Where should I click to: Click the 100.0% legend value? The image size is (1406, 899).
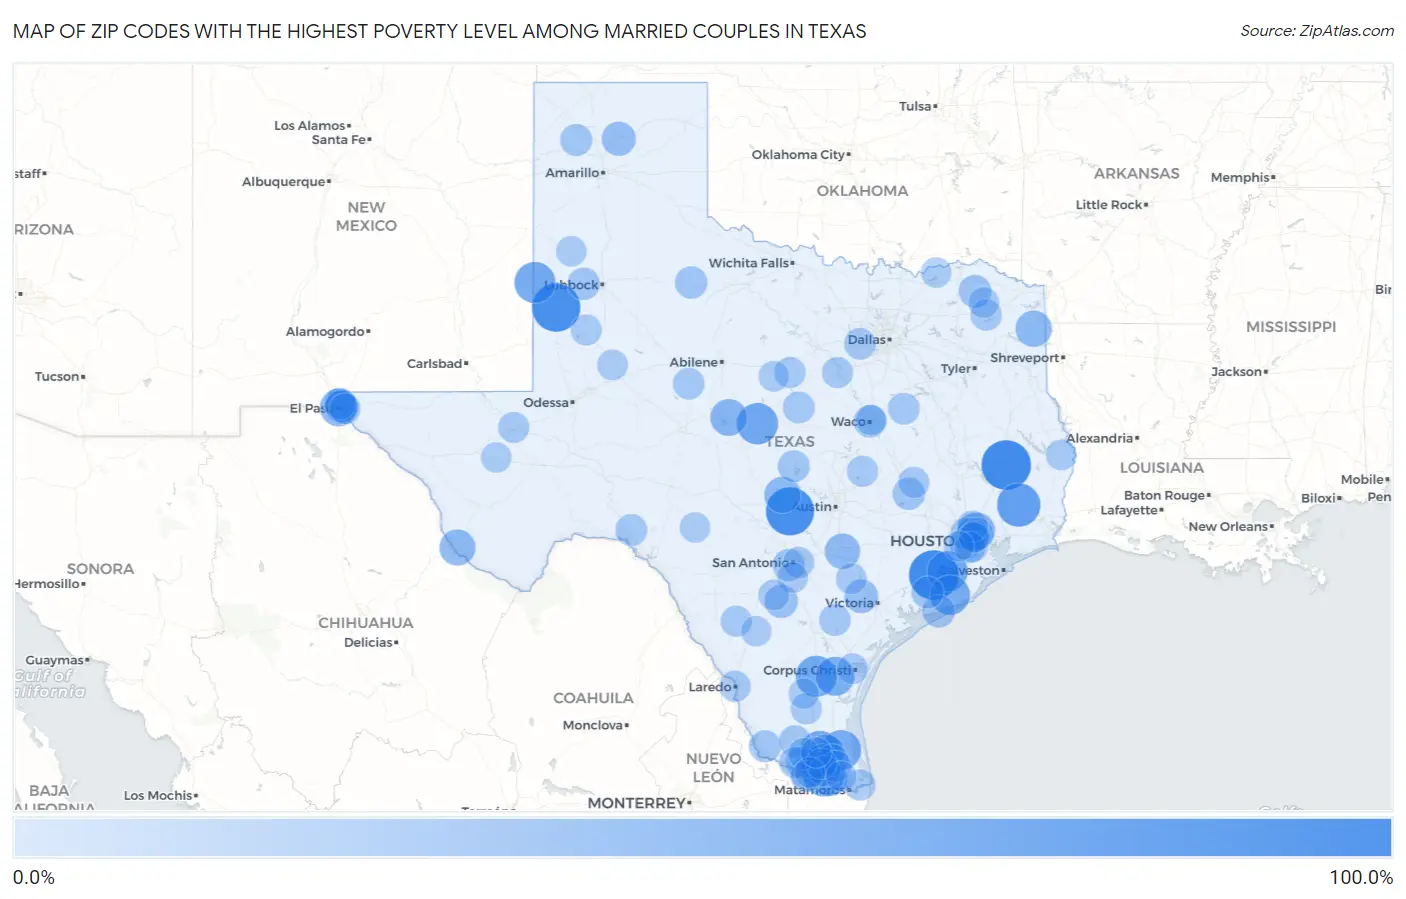click(x=1361, y=878)
